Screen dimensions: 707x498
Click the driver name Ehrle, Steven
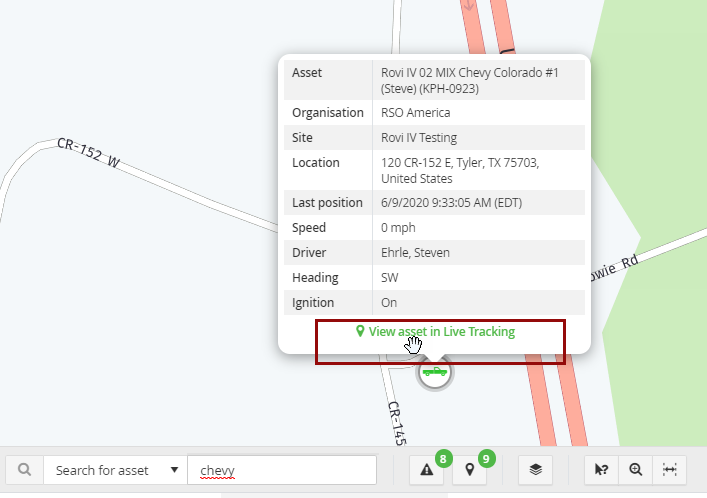[415, 253]
